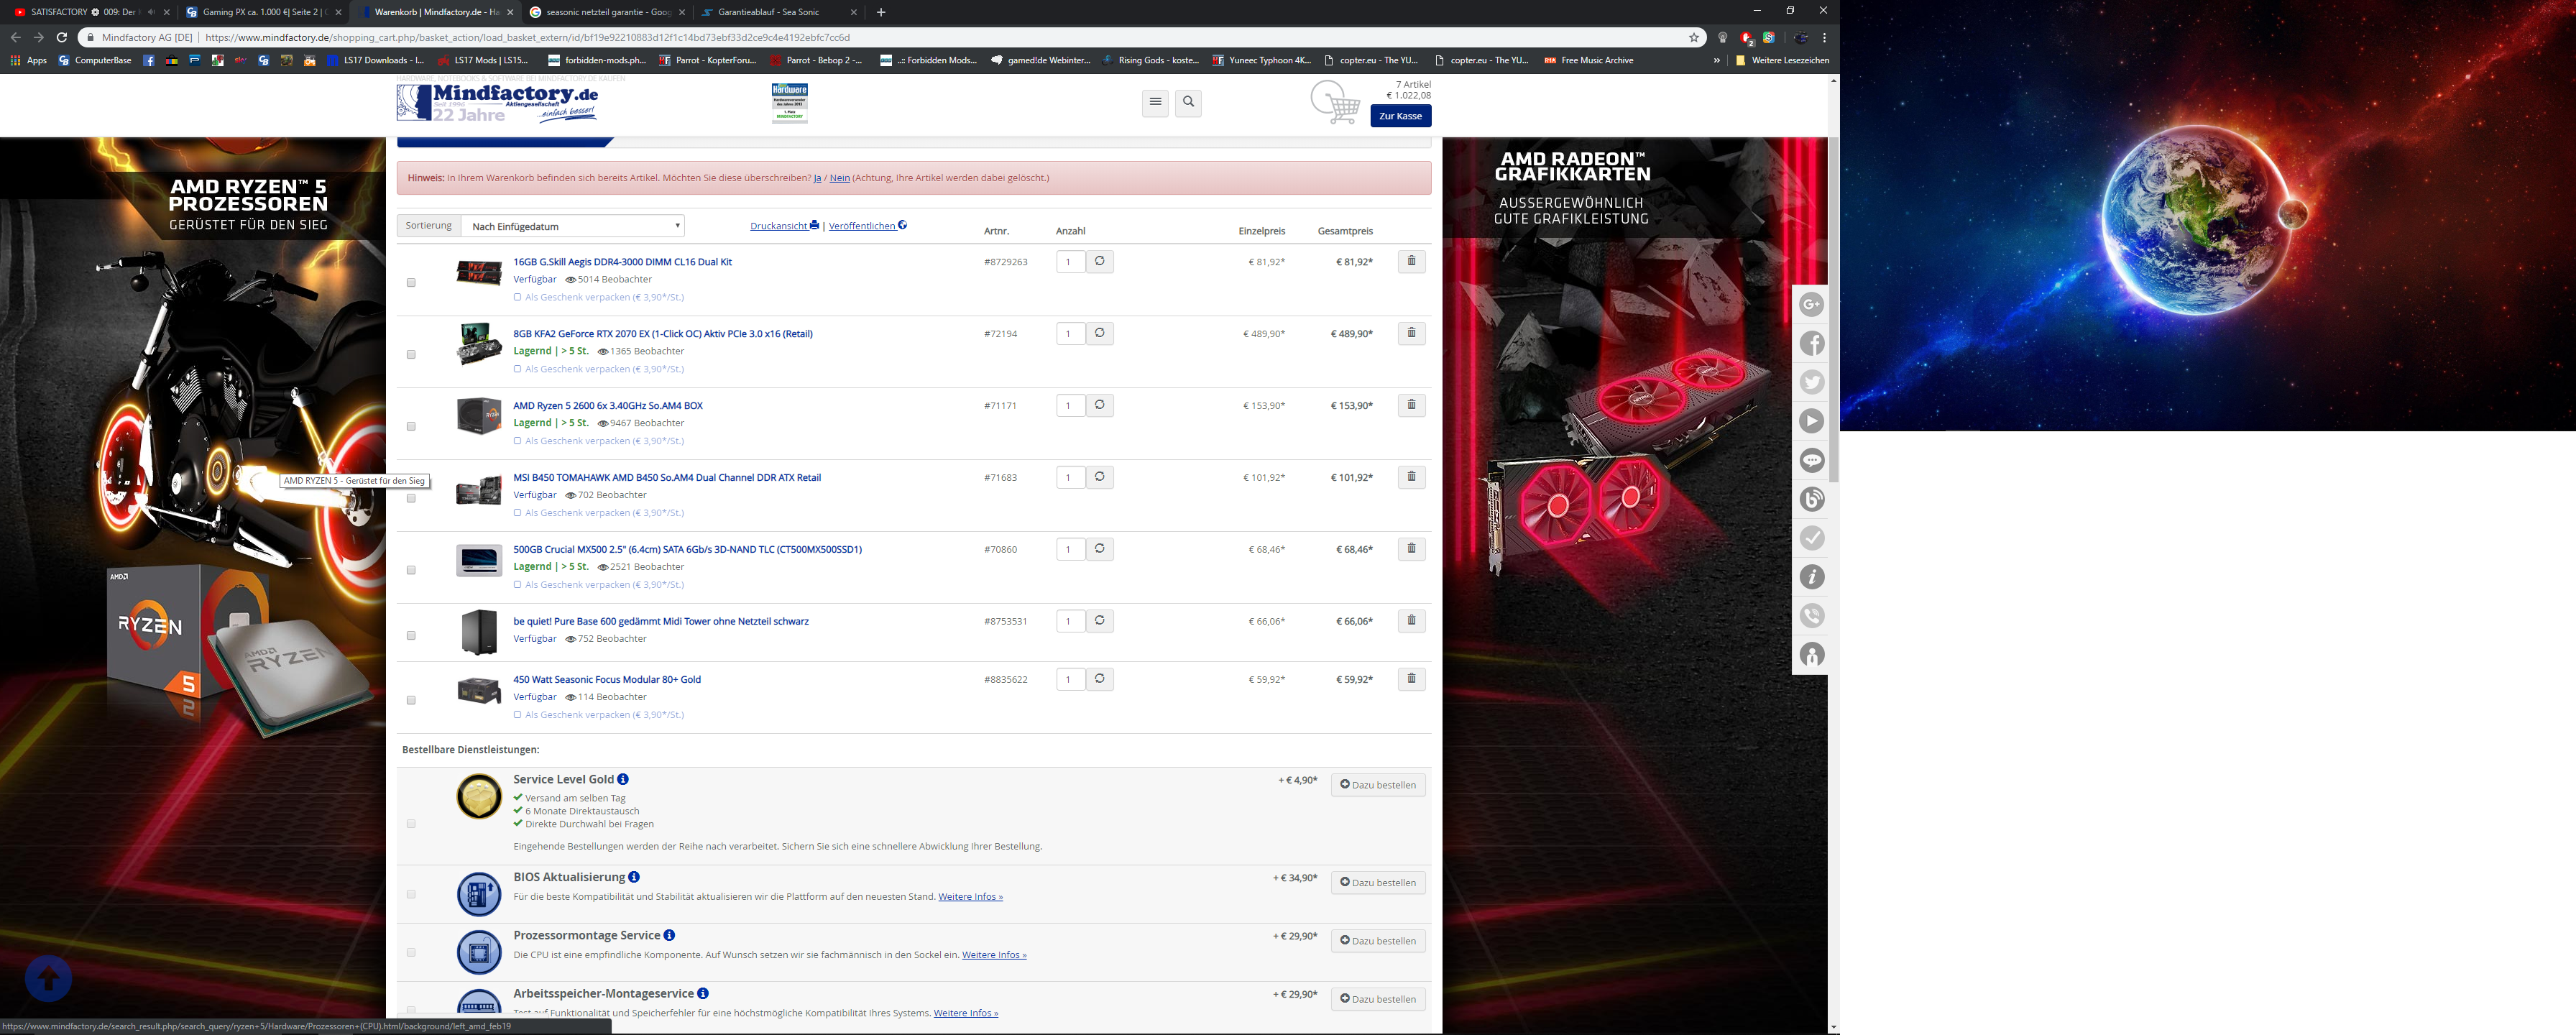This screenshot has height=1035, width=2576.
Task: Open the Chrome three-dot menu
Action: click(1824, 37)
